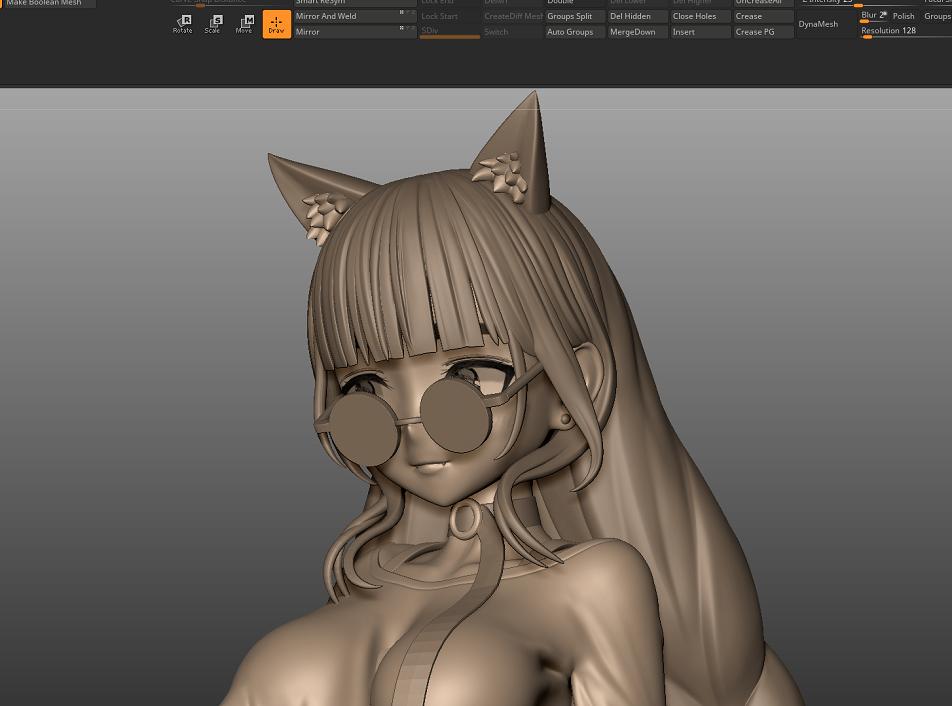
Task: Toggle the DynaMesh Polish option
Action: pyautogui.click(x=904, y=16)
